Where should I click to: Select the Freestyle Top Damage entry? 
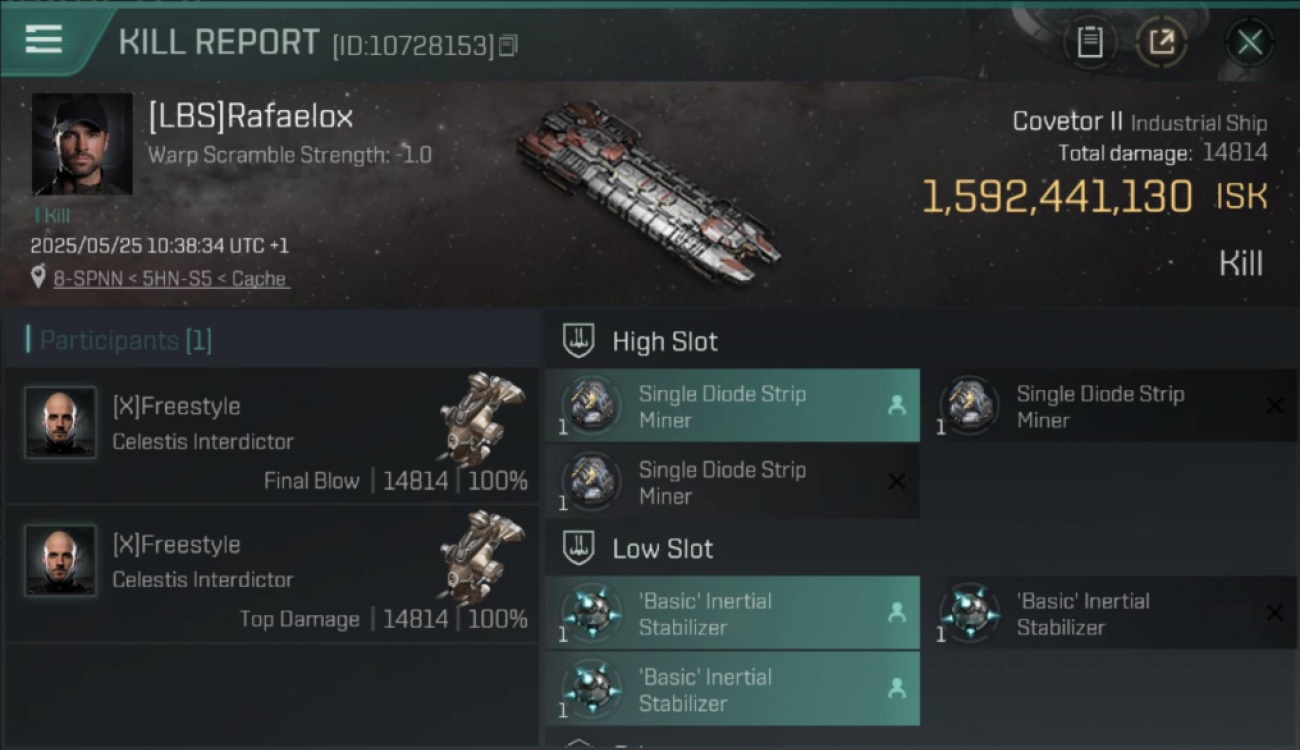click(272, 574)
